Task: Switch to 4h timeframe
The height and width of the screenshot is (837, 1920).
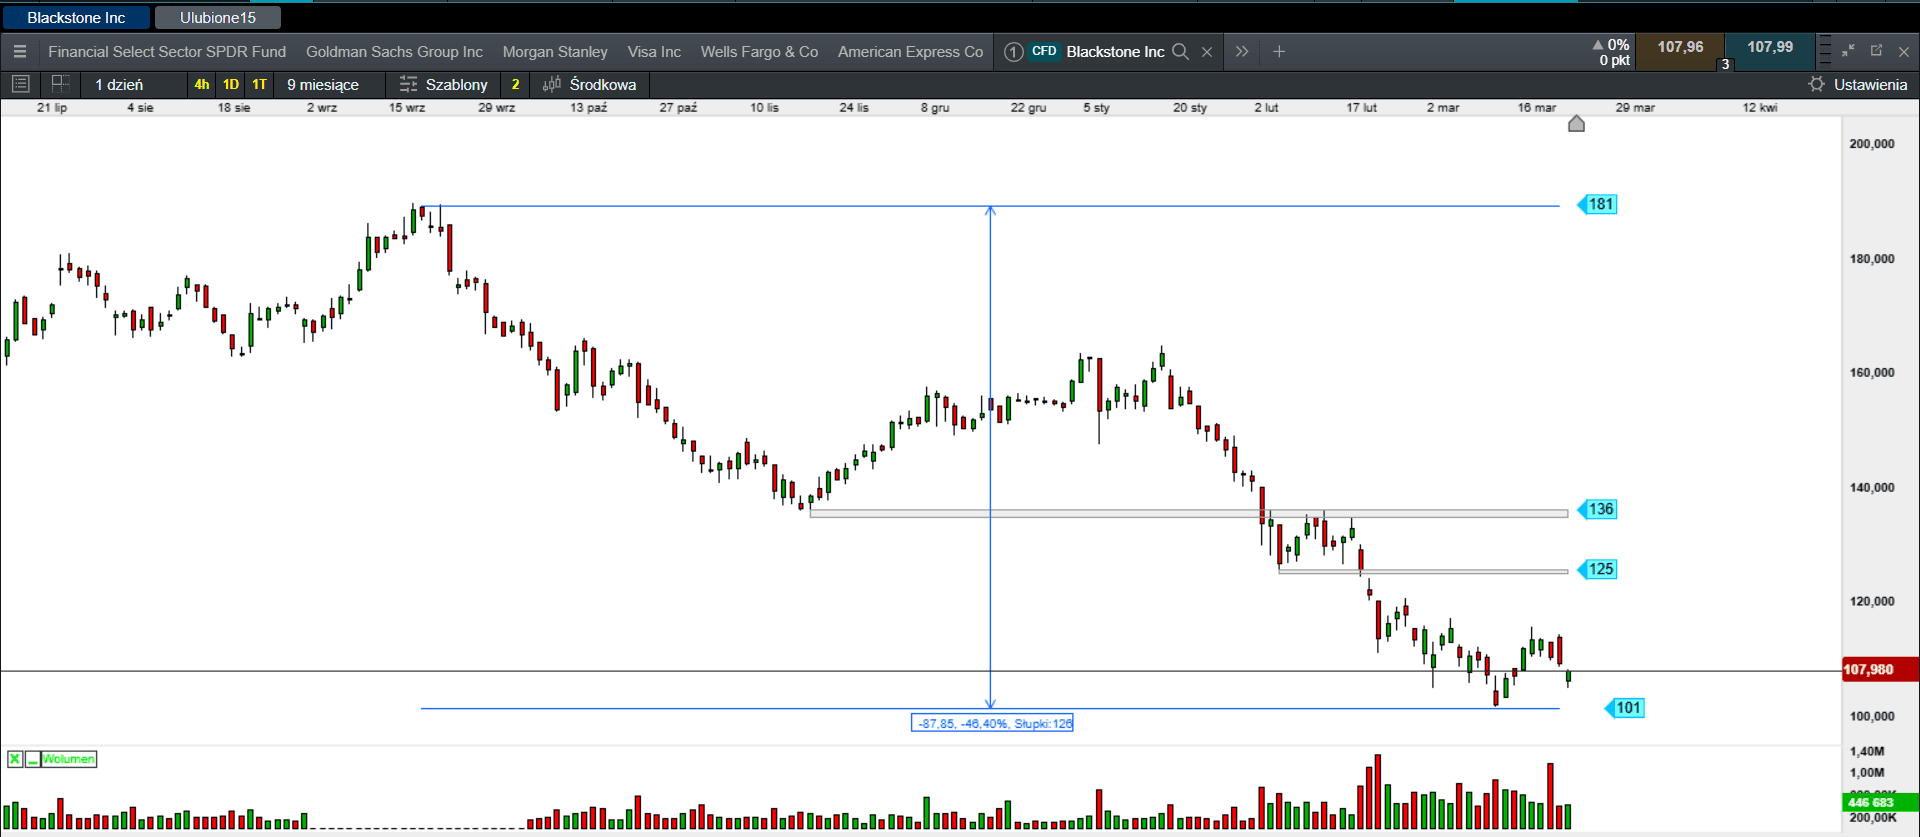Action: point(202,85)
